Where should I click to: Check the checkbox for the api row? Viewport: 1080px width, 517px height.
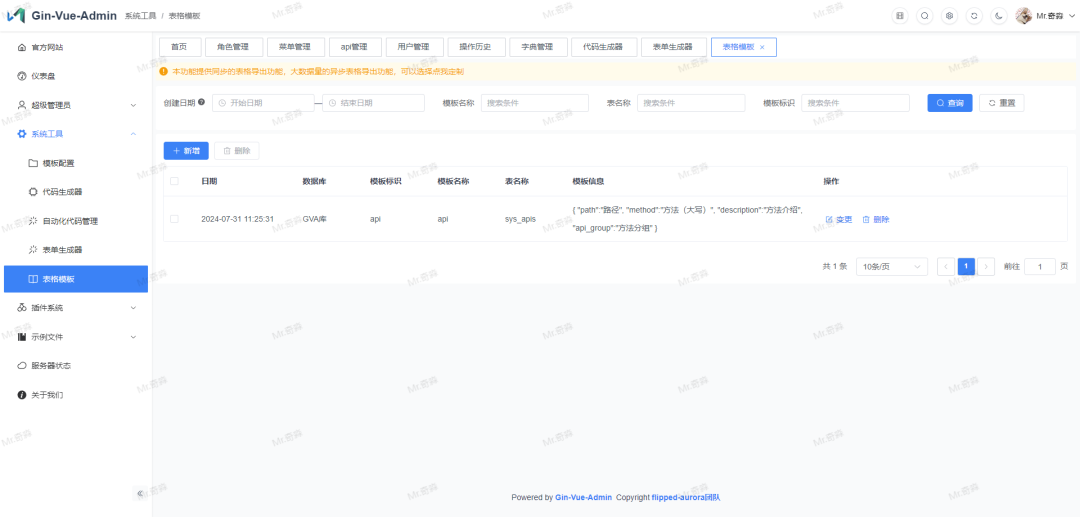click(174, 219)
